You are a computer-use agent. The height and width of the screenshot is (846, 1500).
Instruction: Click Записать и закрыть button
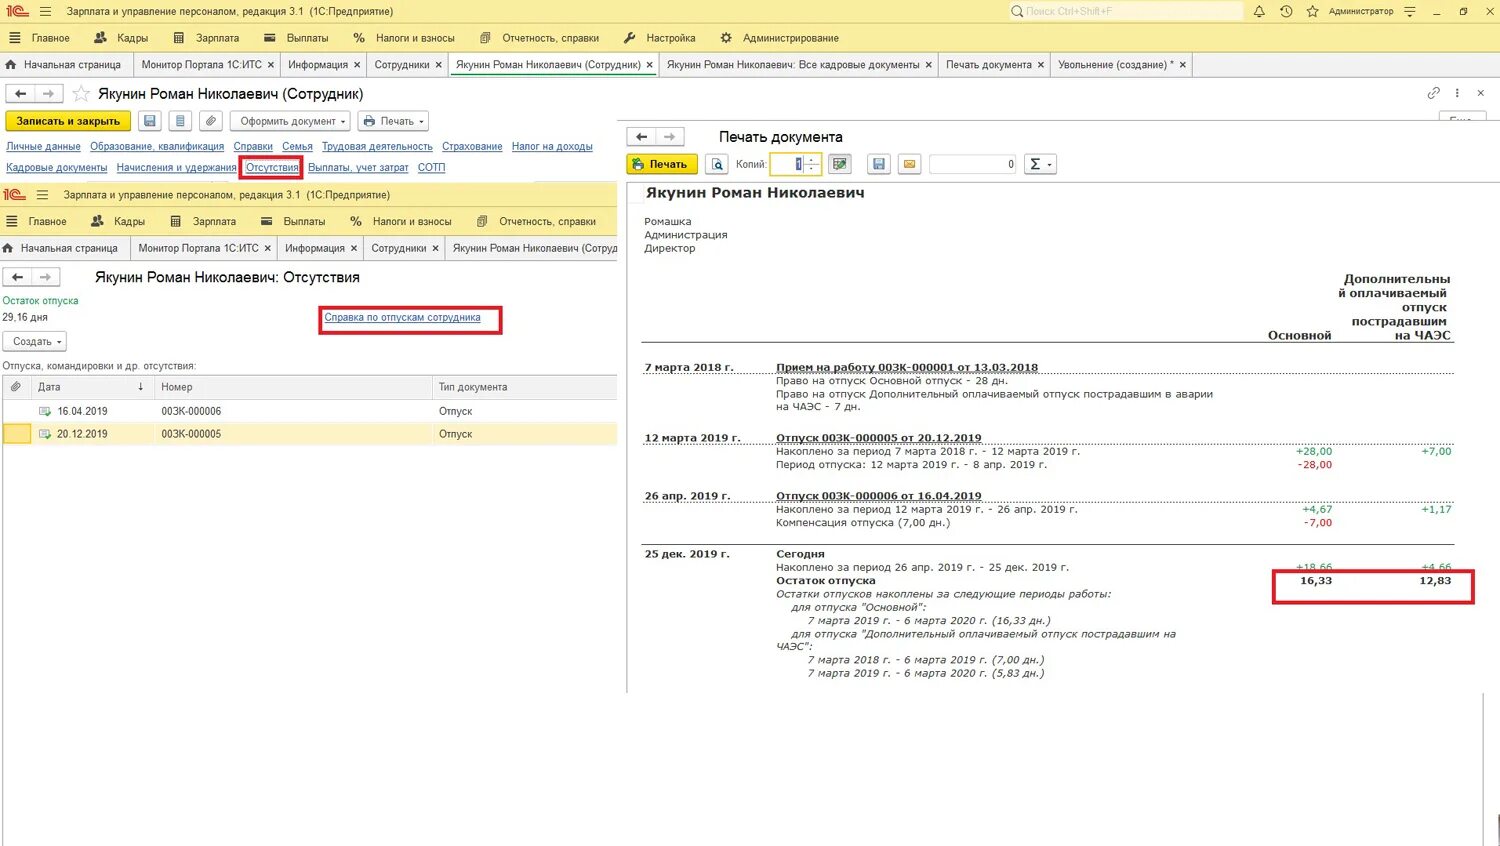point(68,121)
